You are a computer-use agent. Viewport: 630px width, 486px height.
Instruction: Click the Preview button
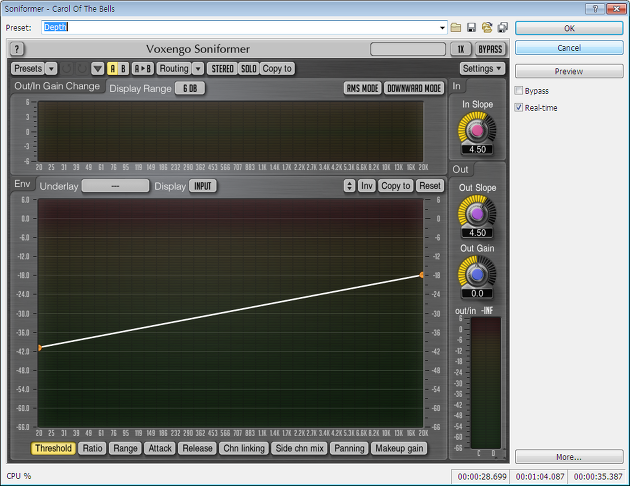(569, 71)
